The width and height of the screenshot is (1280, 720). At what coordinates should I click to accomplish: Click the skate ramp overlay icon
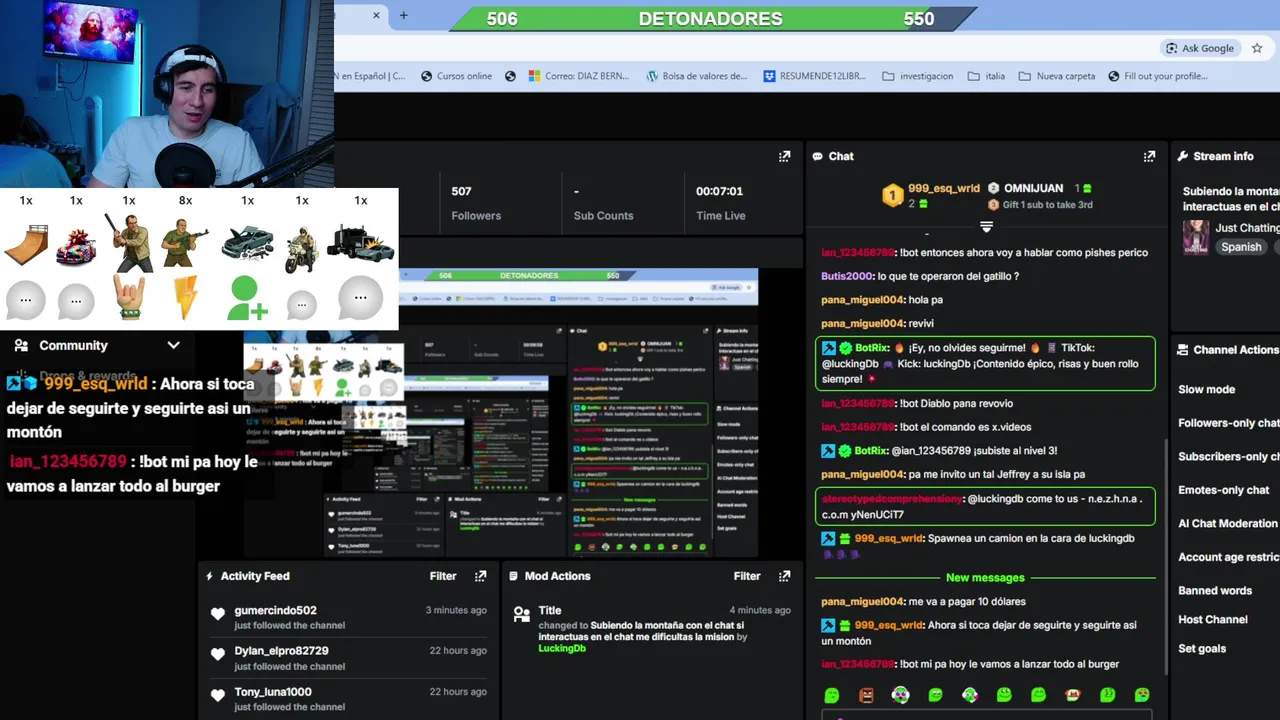(x=26, y=246)
